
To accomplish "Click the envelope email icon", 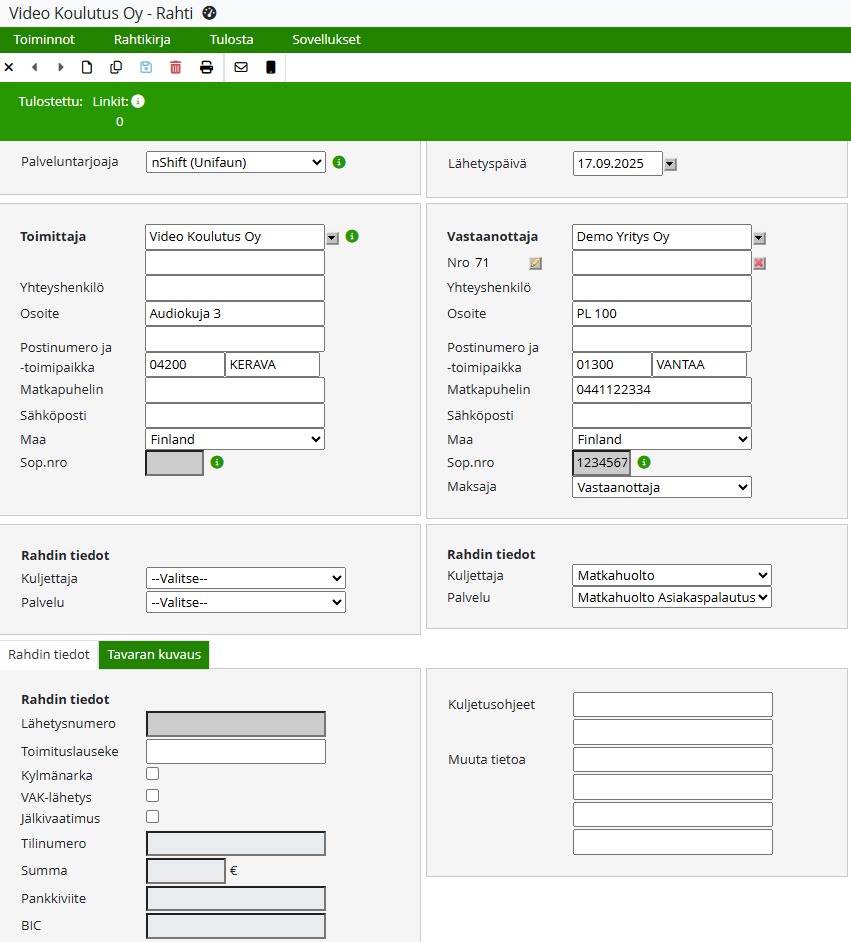I will (241, 67).
